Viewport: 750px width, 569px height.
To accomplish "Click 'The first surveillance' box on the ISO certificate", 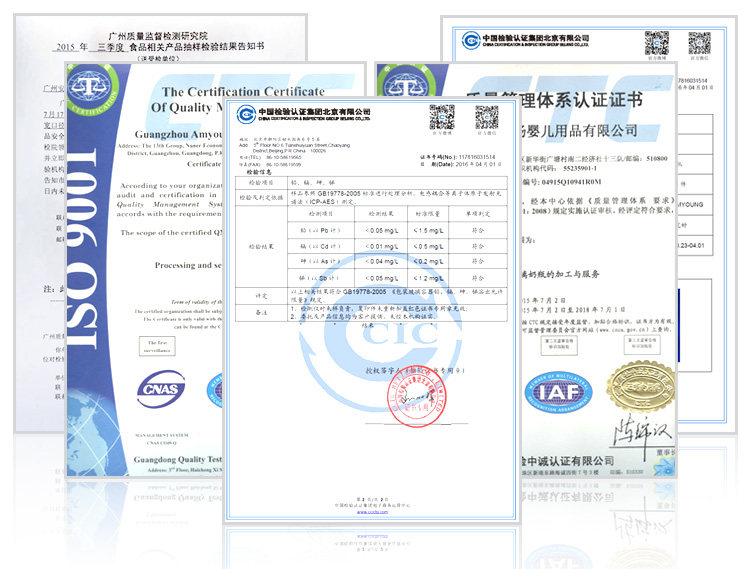I will [x=157, y=346].
